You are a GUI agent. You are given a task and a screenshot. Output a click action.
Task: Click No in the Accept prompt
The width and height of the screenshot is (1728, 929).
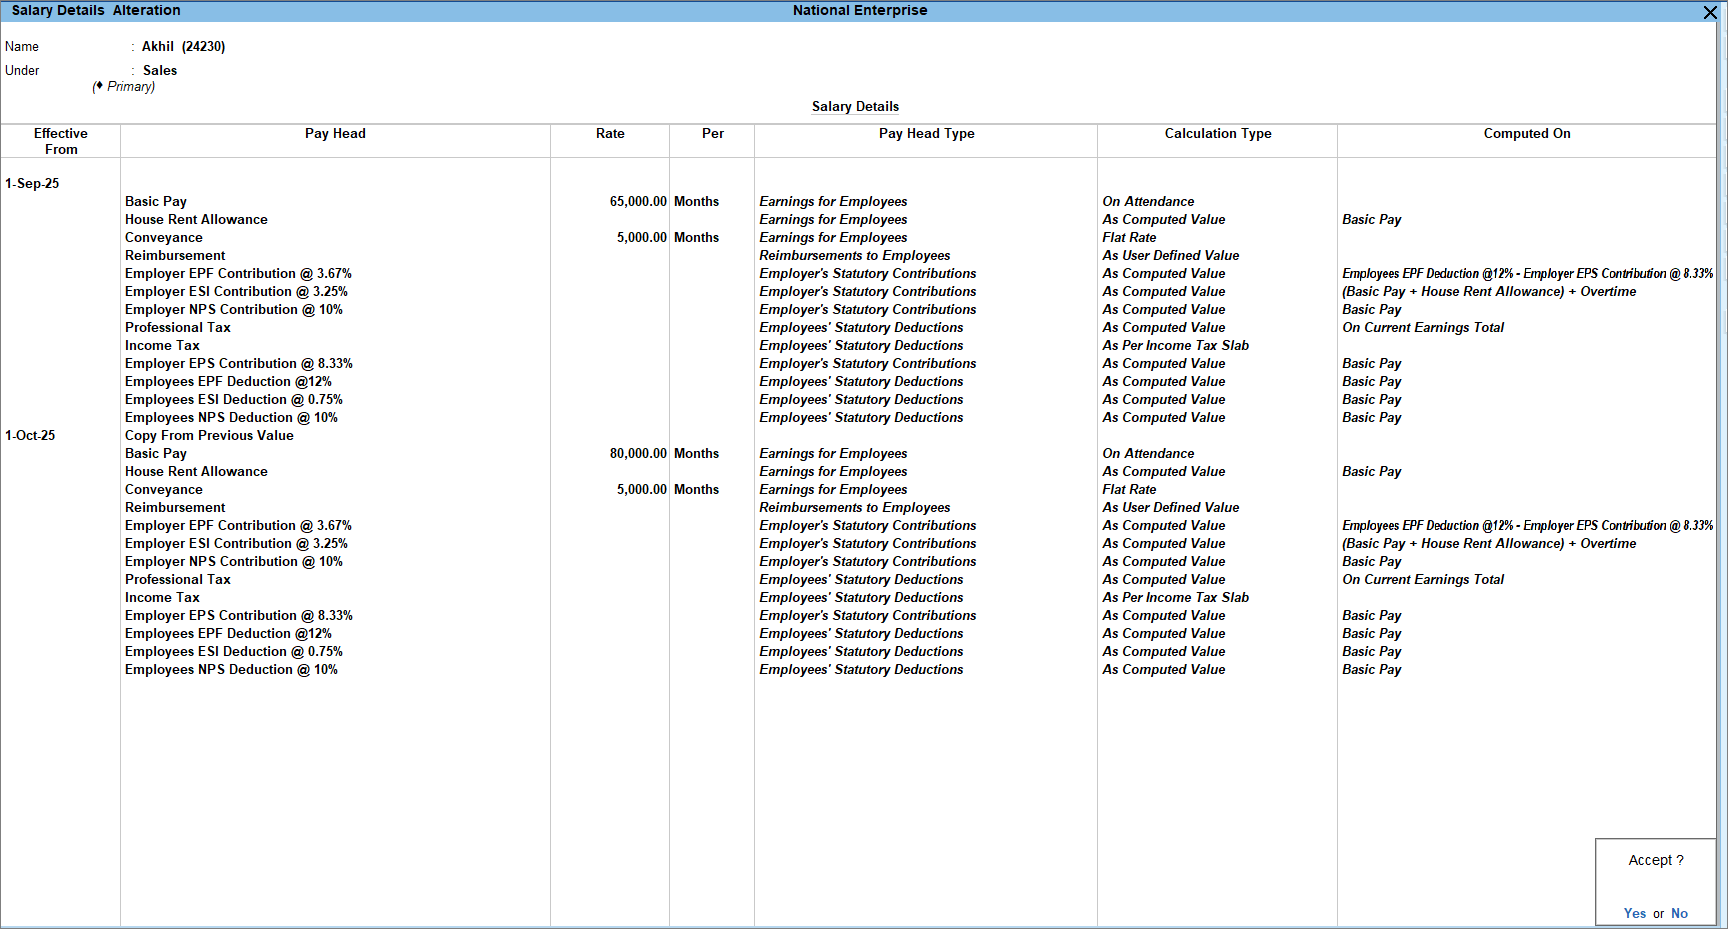pyautogui.click(x=1679, y=913)
